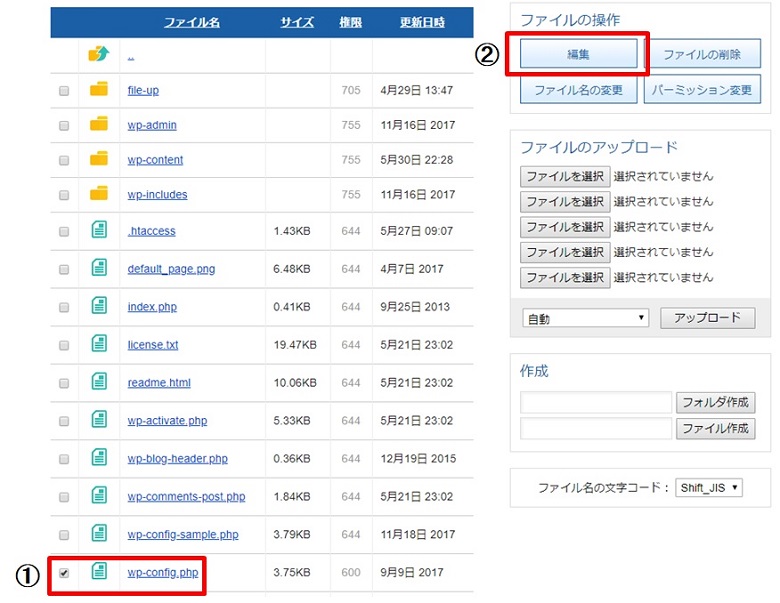The height and width of the screenshot is (603, 780).
Task: Select the license.txt checkbox
Action: tap(64, 345)
